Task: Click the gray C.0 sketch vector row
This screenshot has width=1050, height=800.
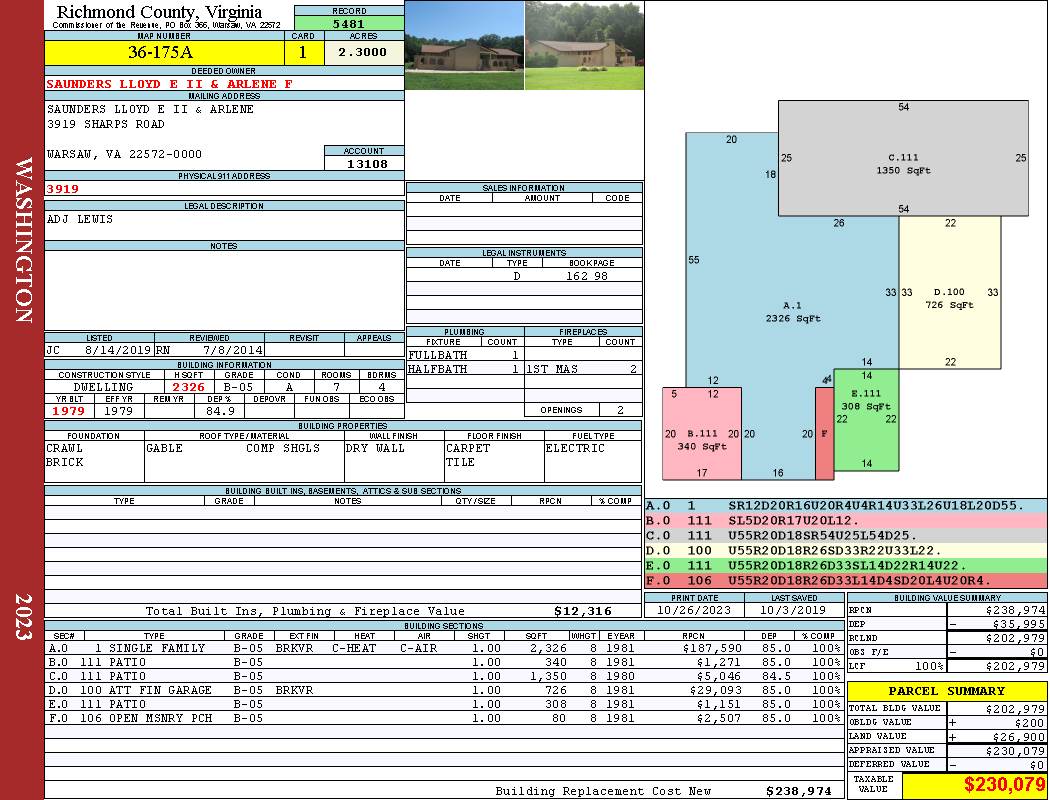Action: [846, 536]
